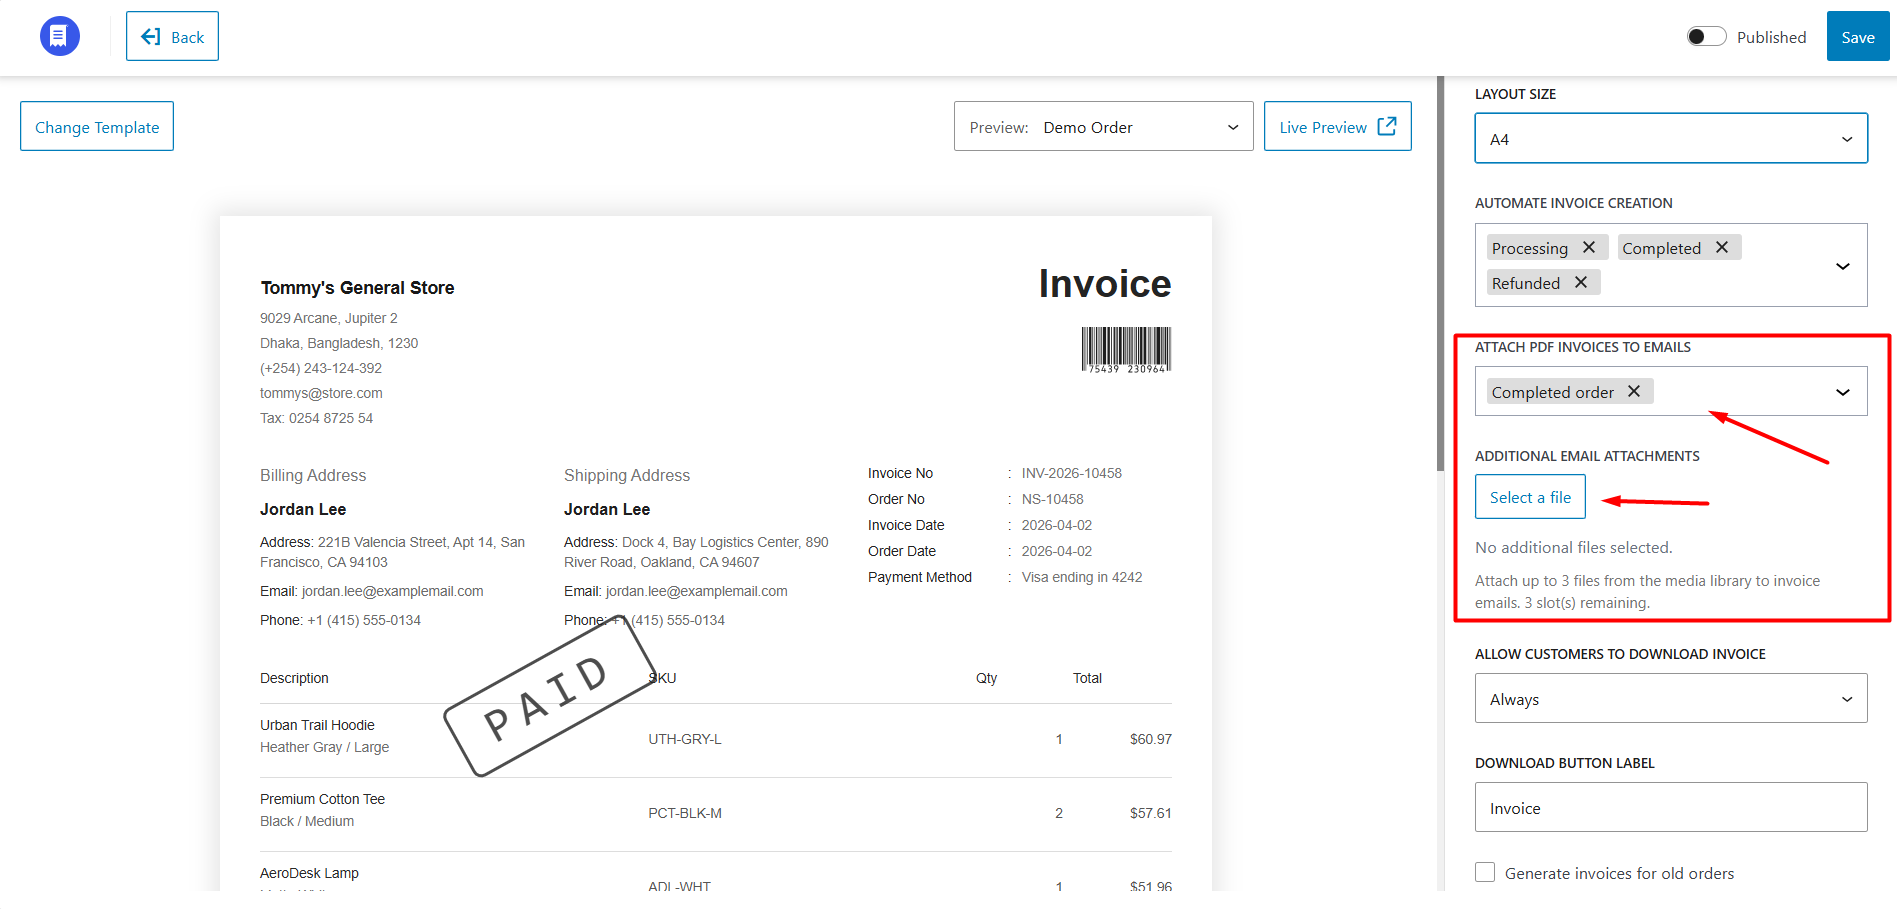This screenshot has width=1897, height=909.
Task: Click the external link icon on Live Preview
Action: [x=1387, y=126]
